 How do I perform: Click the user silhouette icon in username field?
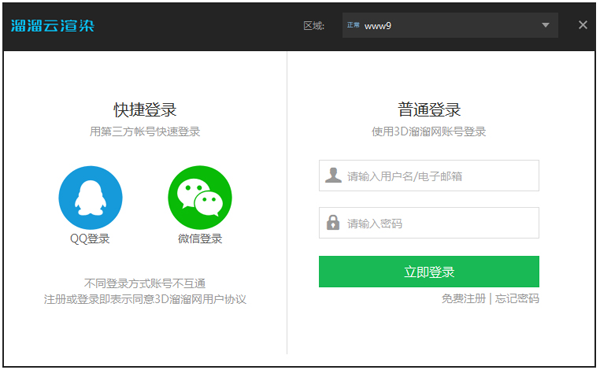(x=333, y=176)
